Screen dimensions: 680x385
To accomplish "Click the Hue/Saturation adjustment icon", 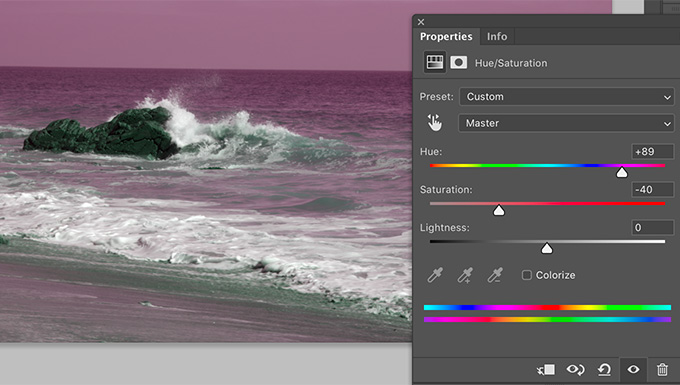I will point(435,62).
